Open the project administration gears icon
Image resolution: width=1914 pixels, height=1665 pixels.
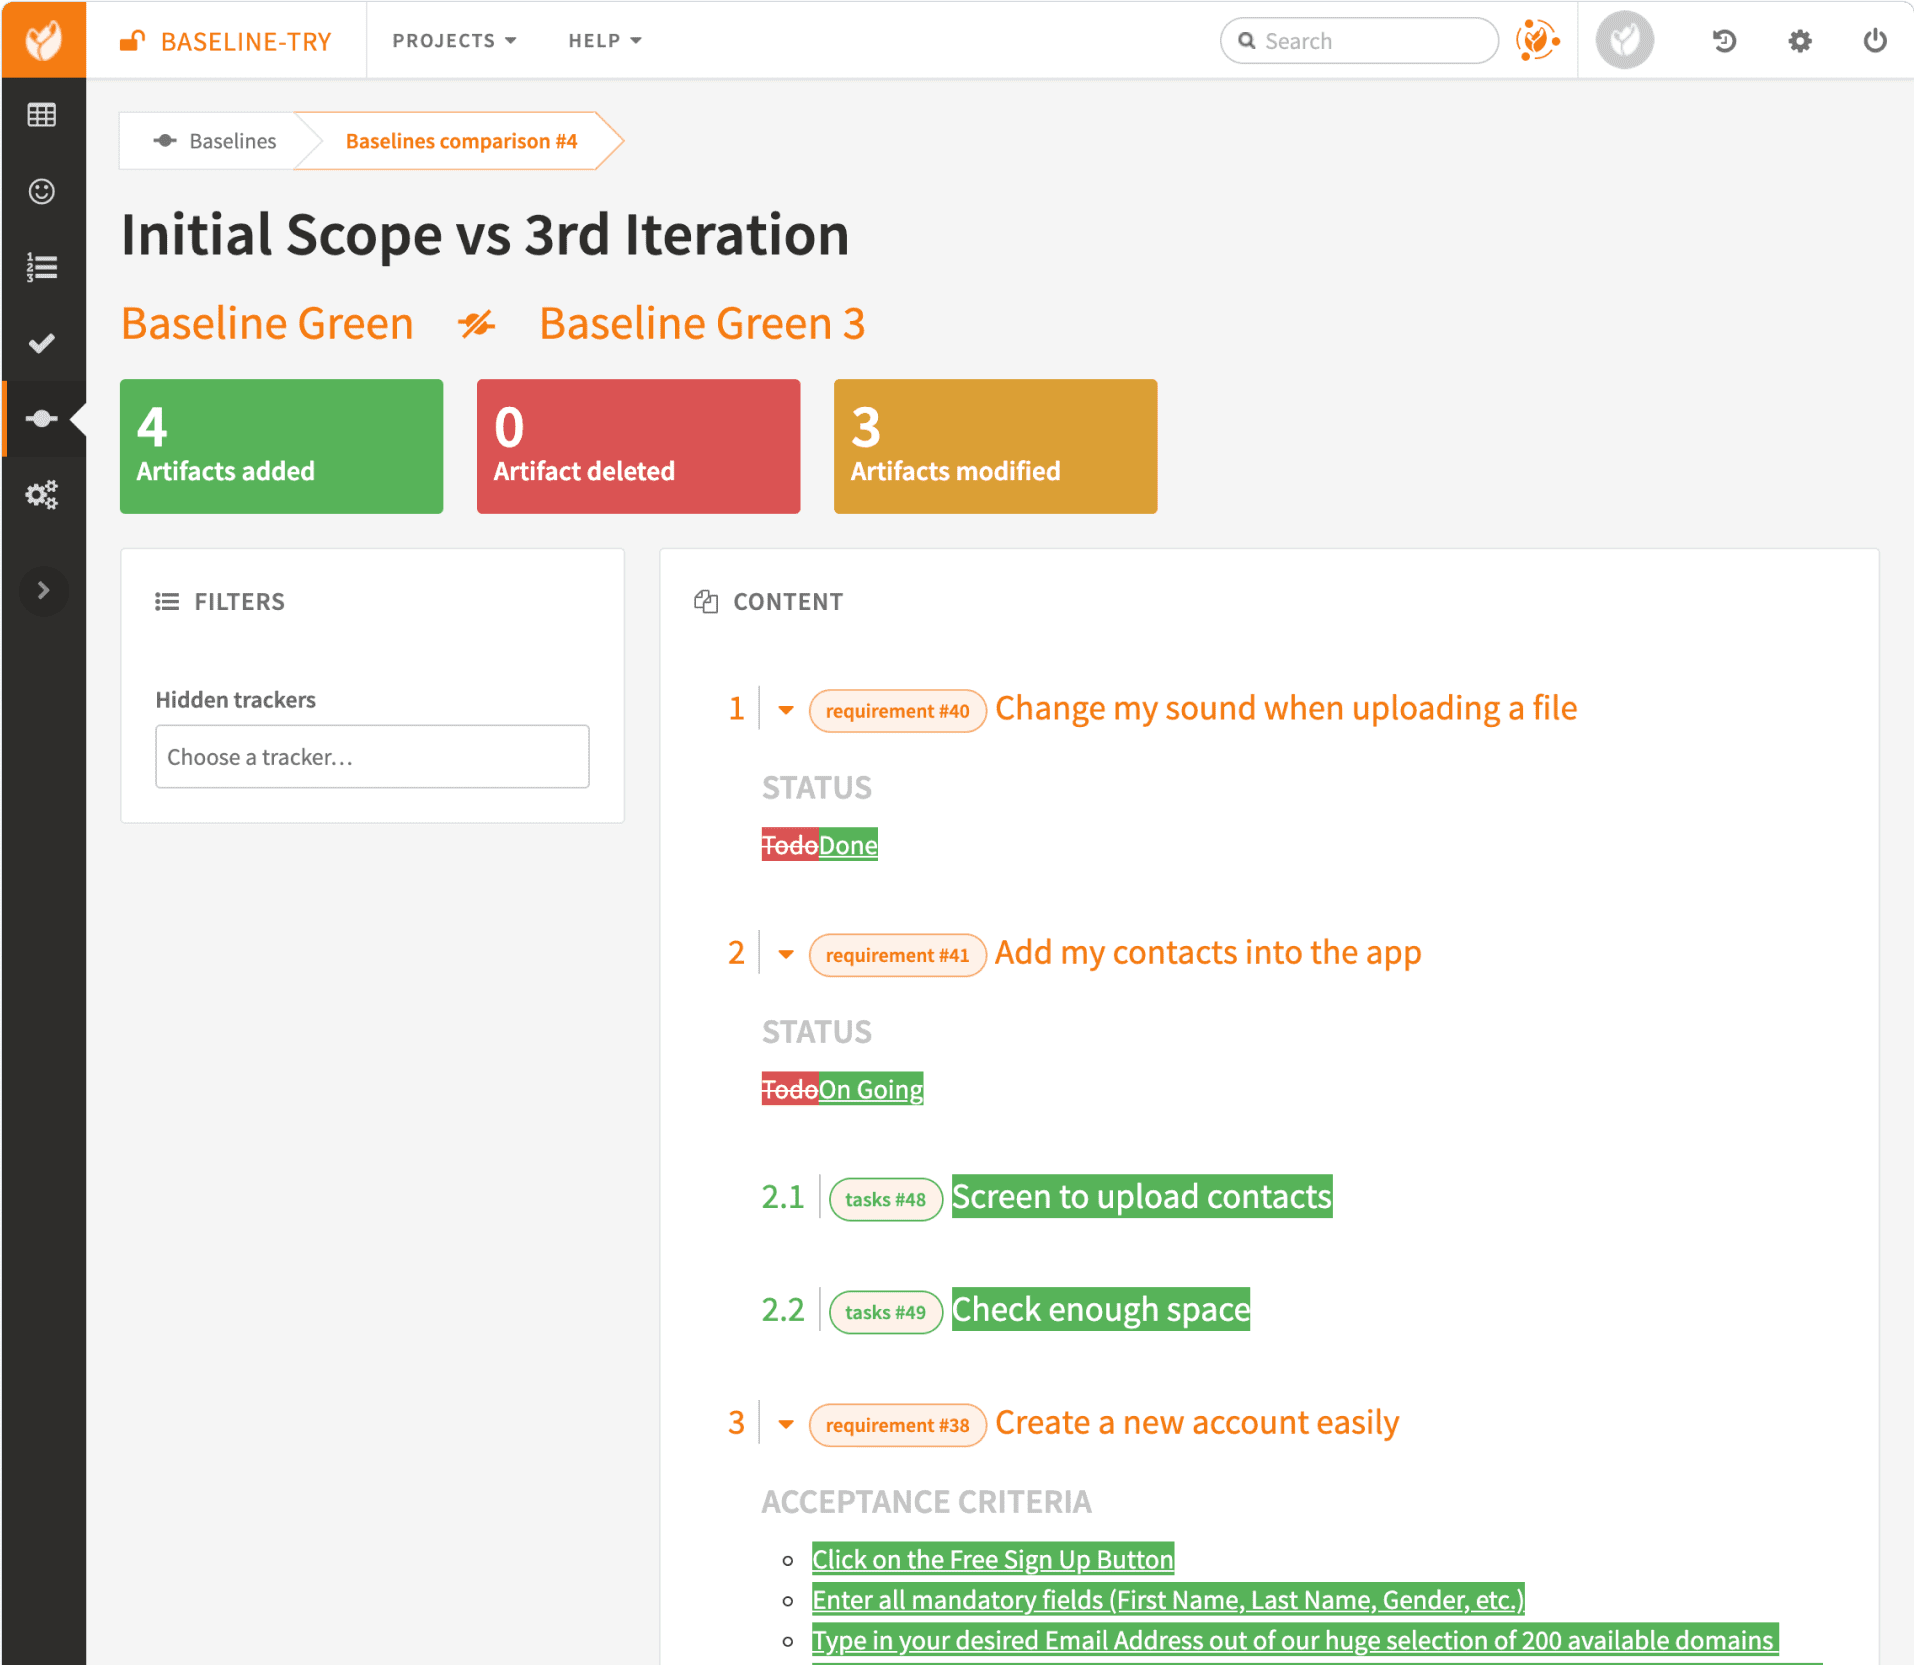[42, 495]
